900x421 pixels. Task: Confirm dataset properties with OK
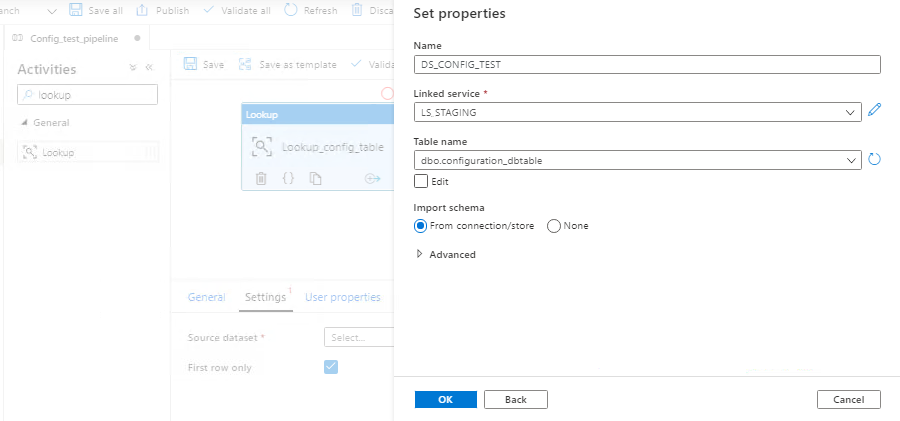pos(445,399)
